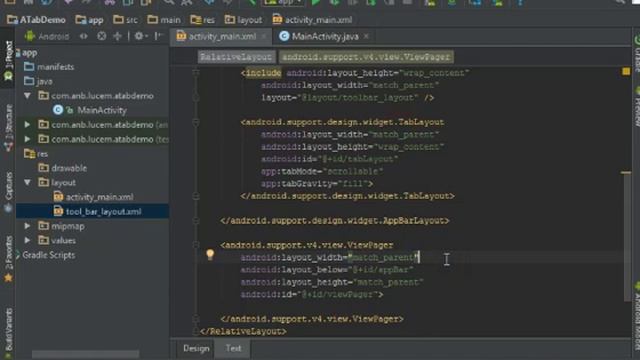
Task: Fold the include tag in gutter
Action: (x=196, y=73)
